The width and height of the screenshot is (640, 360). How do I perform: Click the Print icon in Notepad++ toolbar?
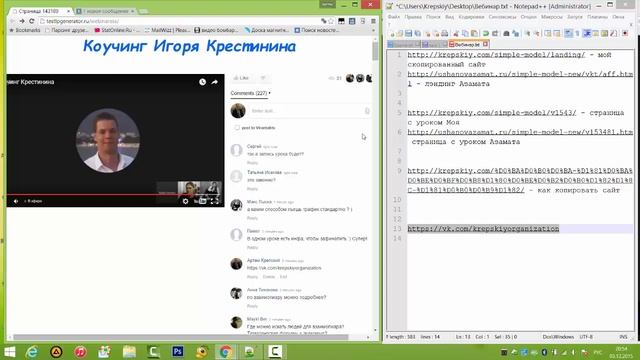445,33
